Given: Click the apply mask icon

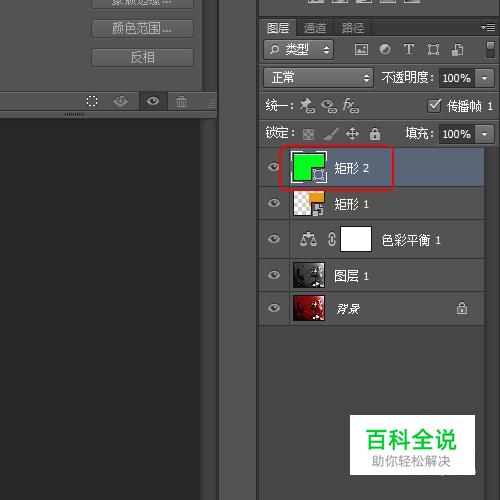Looking at the screenshot, I should [120, 101].
